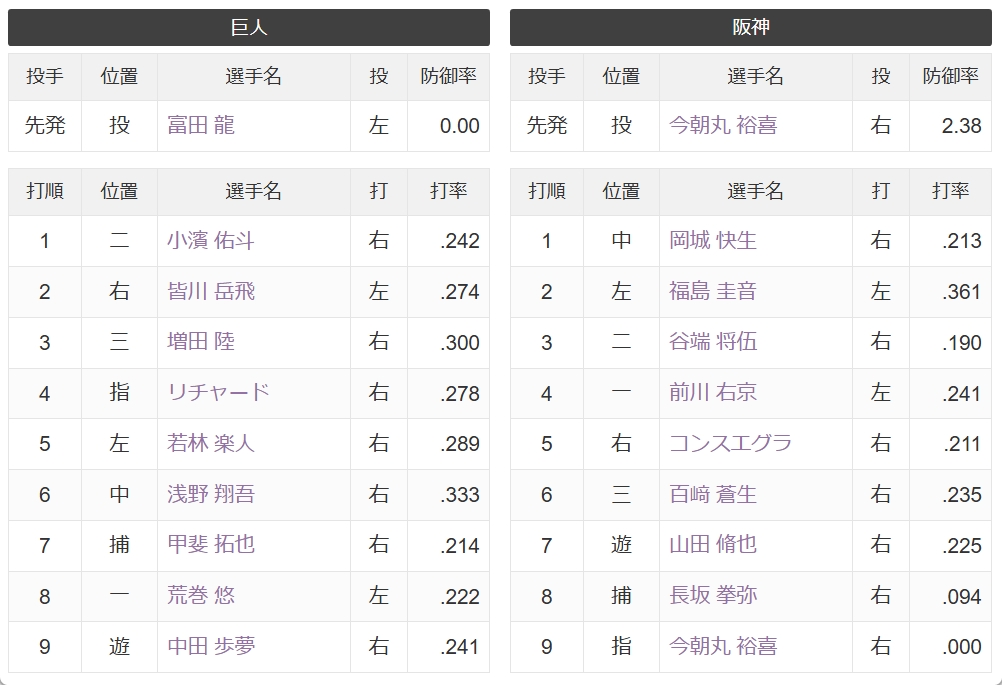Open コンスエグラ player profile
The width and height of the screenshot is (1002, 685).
coord(730,443)
